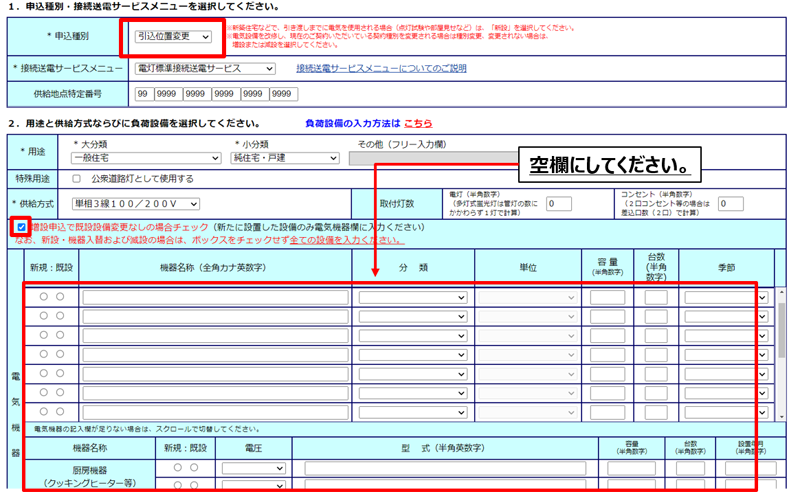Select 新規 radio in second equipment row
This screenshot has height=492, width=800.
click(x=44, y=316)
